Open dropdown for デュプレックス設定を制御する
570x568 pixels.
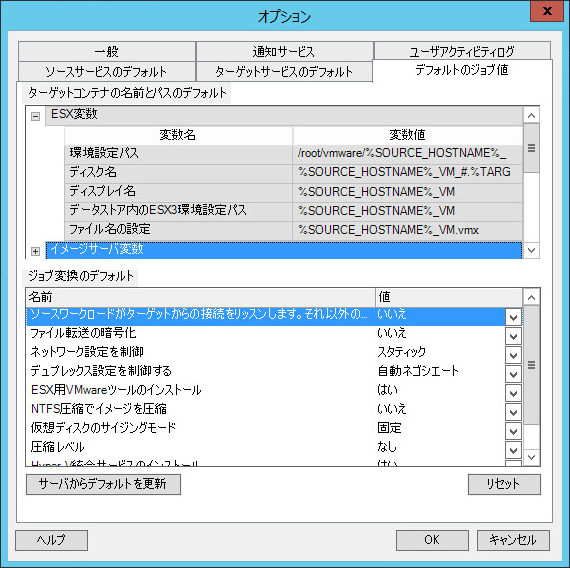(x=513, y=374)
